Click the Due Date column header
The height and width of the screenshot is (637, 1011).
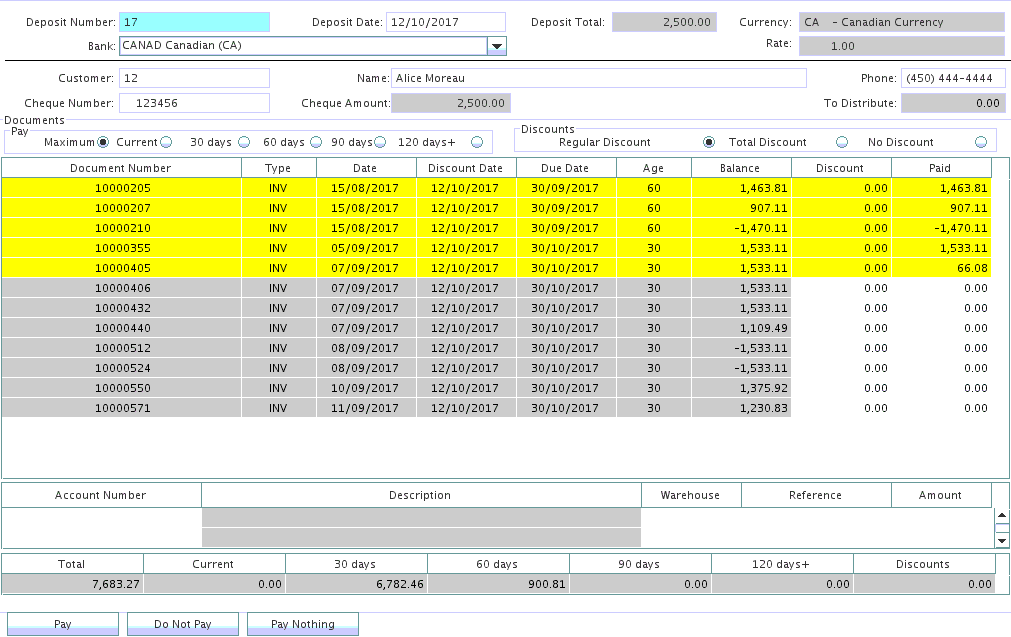(565, 168)
